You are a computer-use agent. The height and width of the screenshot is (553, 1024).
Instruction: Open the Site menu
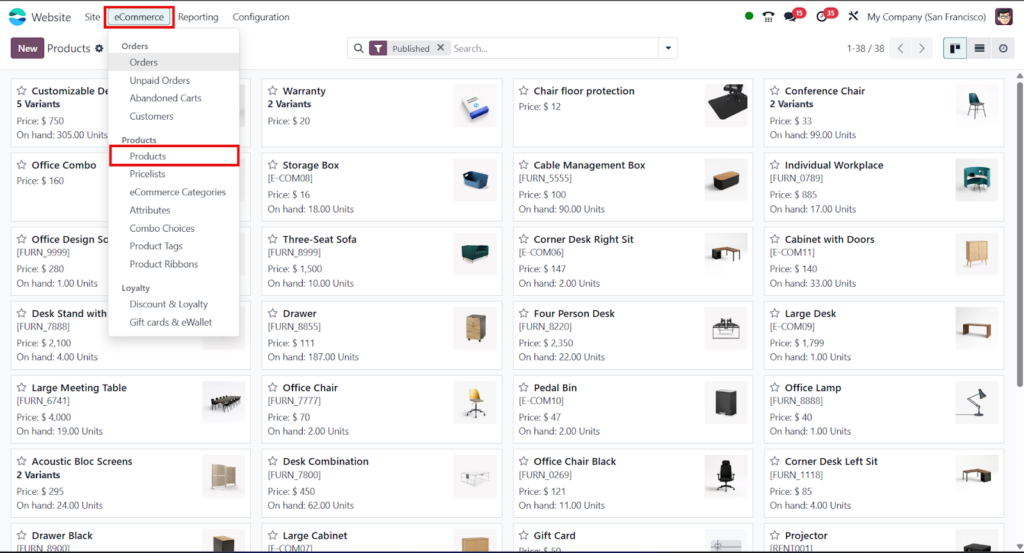click(92, 17)
